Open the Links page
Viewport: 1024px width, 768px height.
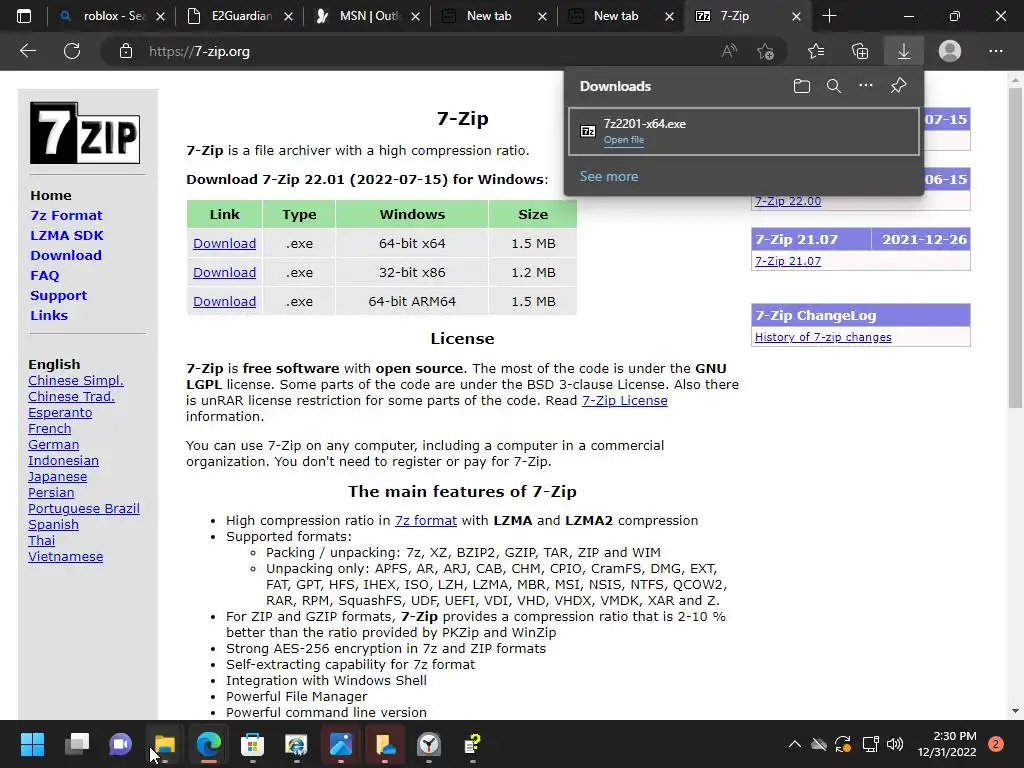tap(49, 315)
